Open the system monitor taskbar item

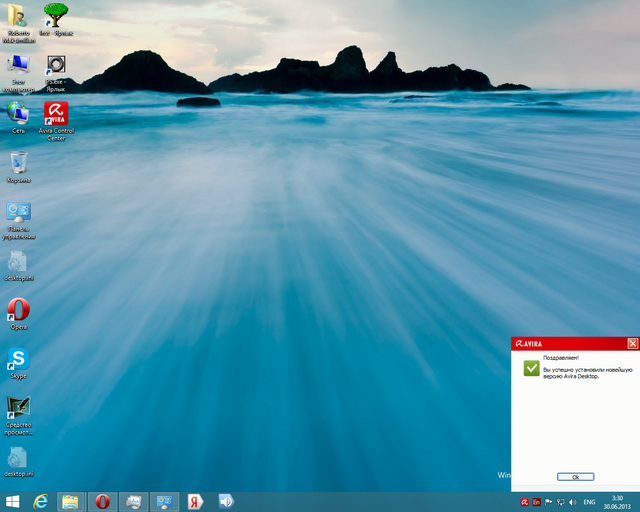(x=133, y=502)
